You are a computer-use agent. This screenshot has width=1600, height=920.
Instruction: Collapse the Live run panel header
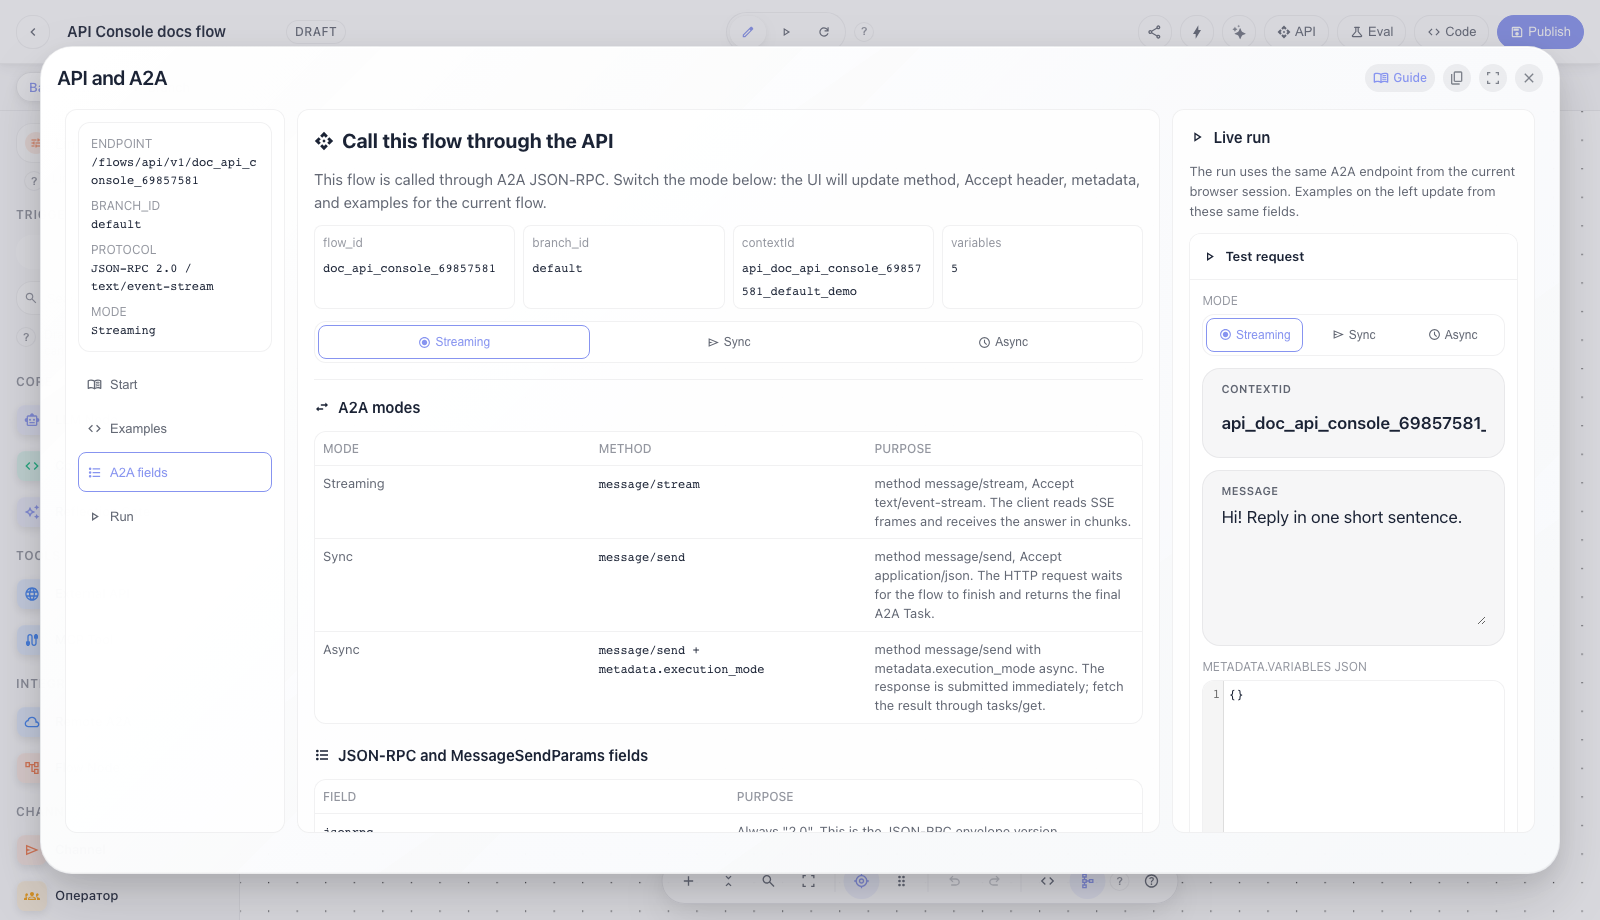coord(1232,138)
